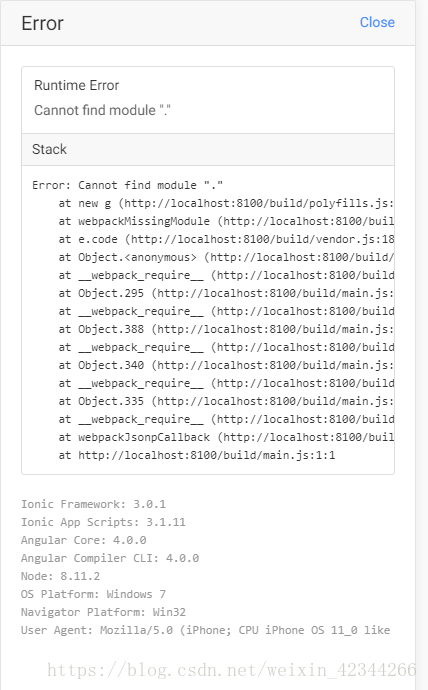The width and height of the screenshot is (428, 690).
Task: Select the 'at e.code' vendor.js stack line
Action: [226, 239]
